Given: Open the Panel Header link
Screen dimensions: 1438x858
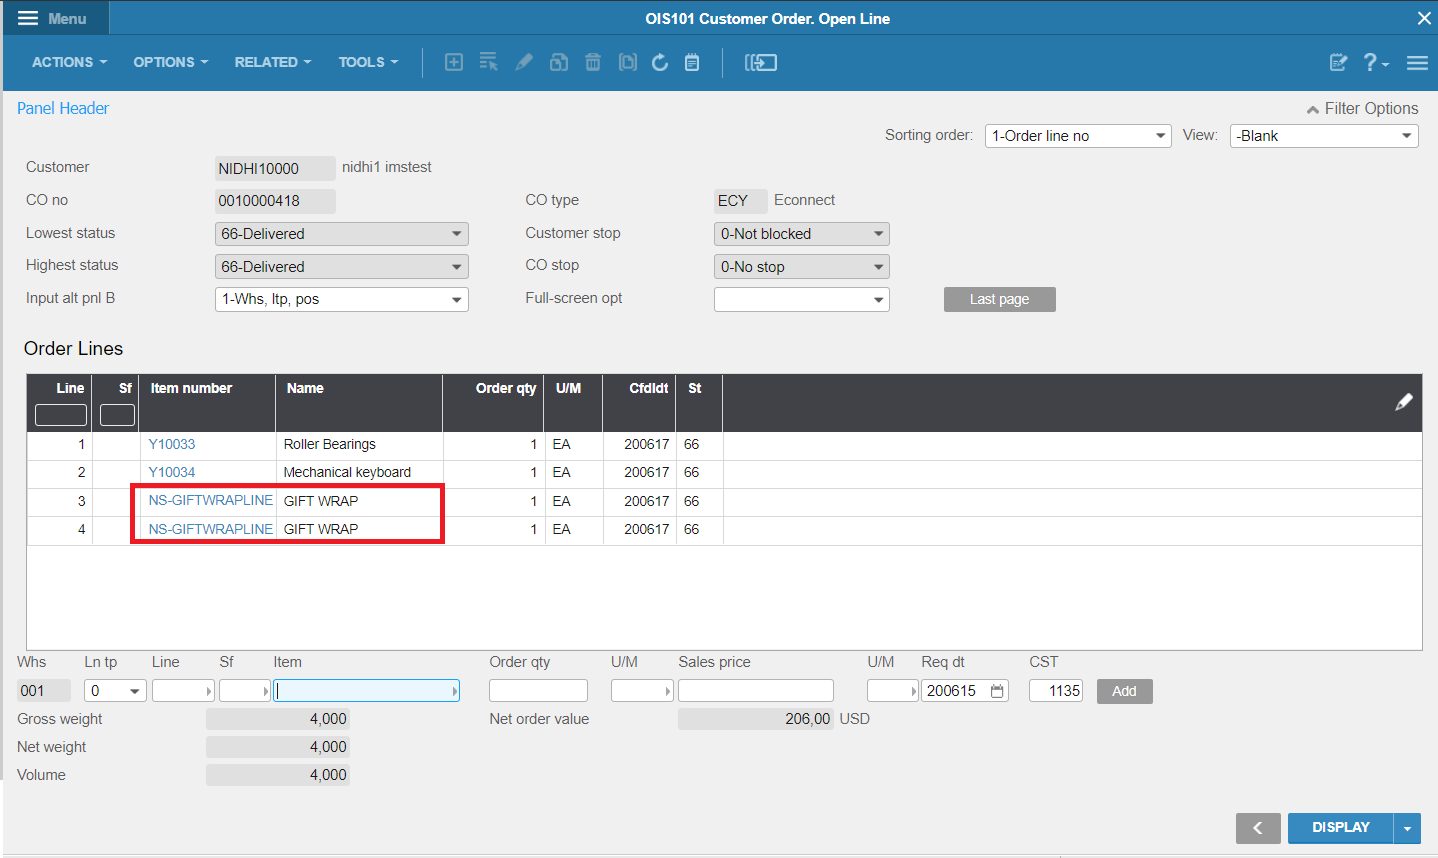Looking at the screenshot, I should tap(63, 108).
